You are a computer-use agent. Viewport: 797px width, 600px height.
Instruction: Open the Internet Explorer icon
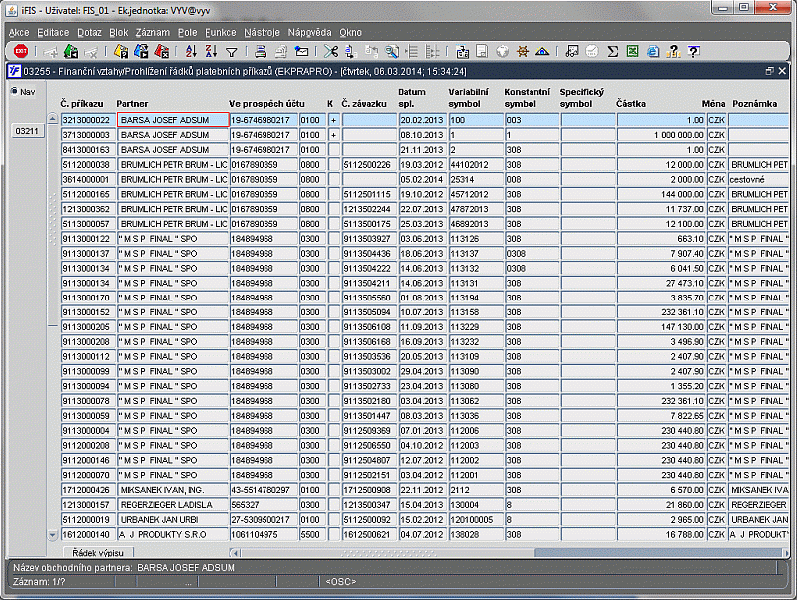coord(653,51)
